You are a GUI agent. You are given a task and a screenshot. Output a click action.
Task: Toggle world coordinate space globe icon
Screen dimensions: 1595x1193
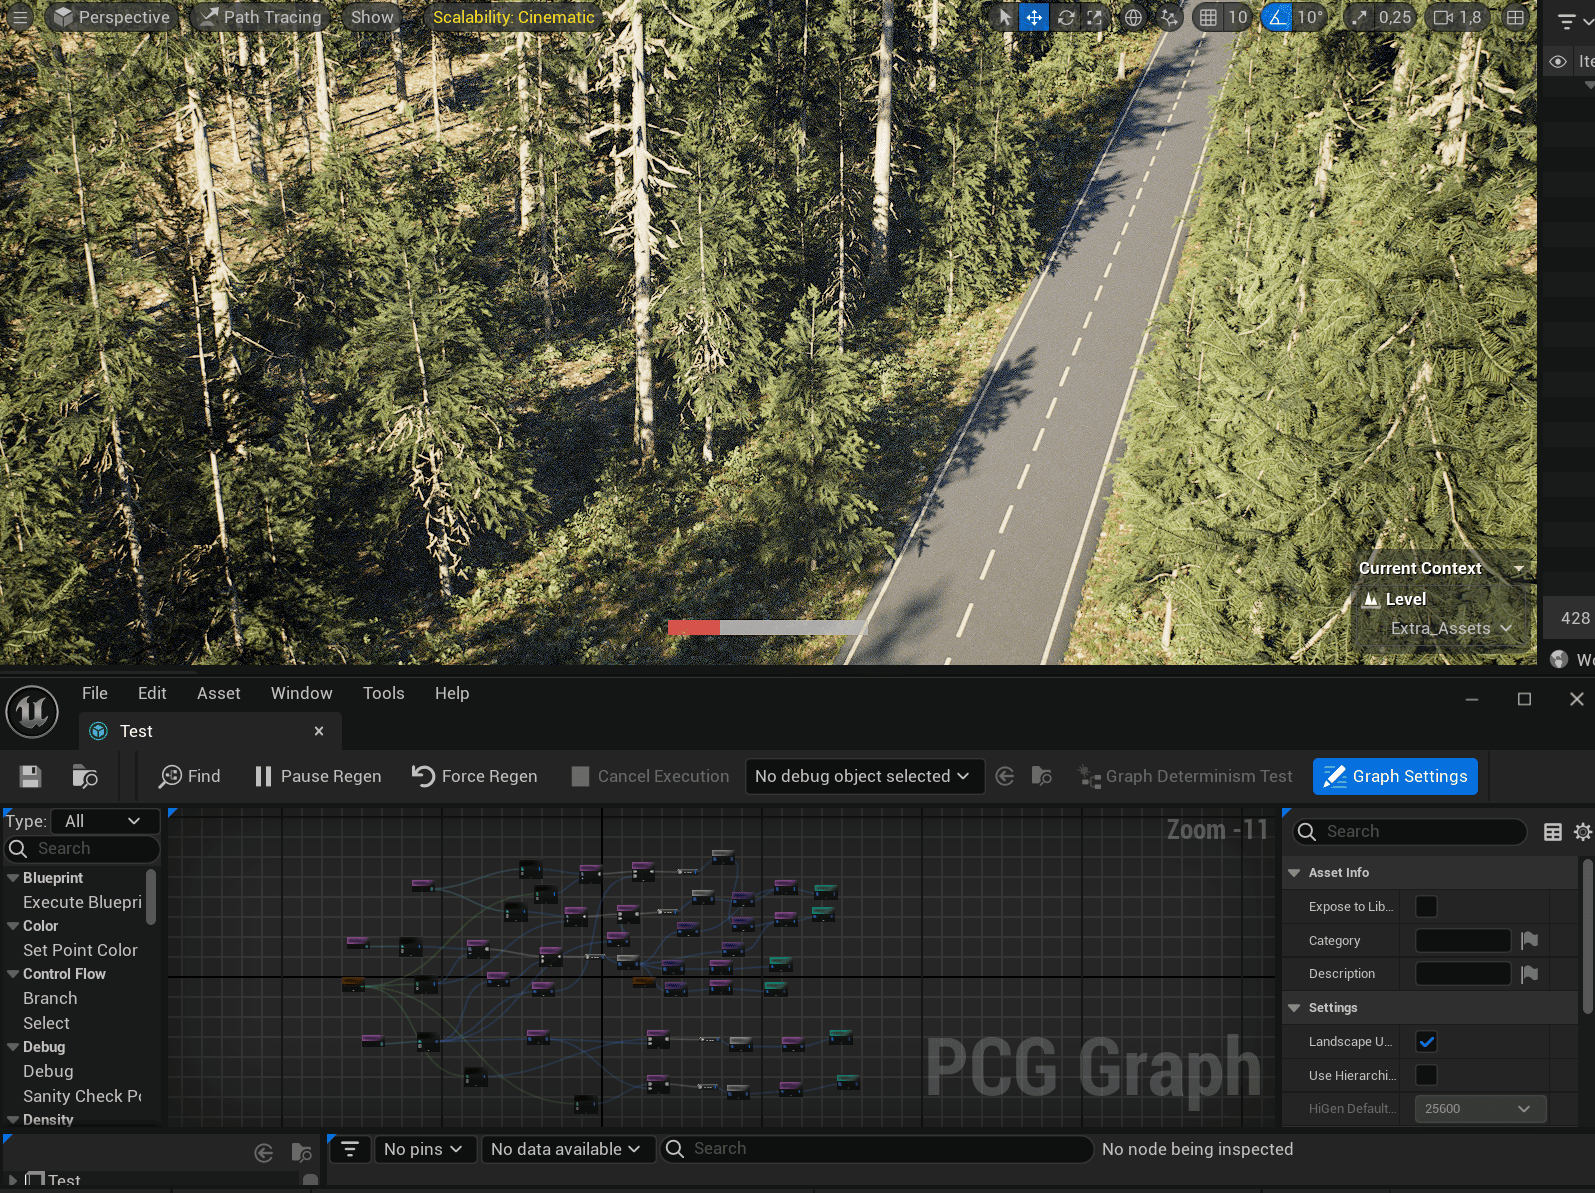click(x=1133, y=17)
